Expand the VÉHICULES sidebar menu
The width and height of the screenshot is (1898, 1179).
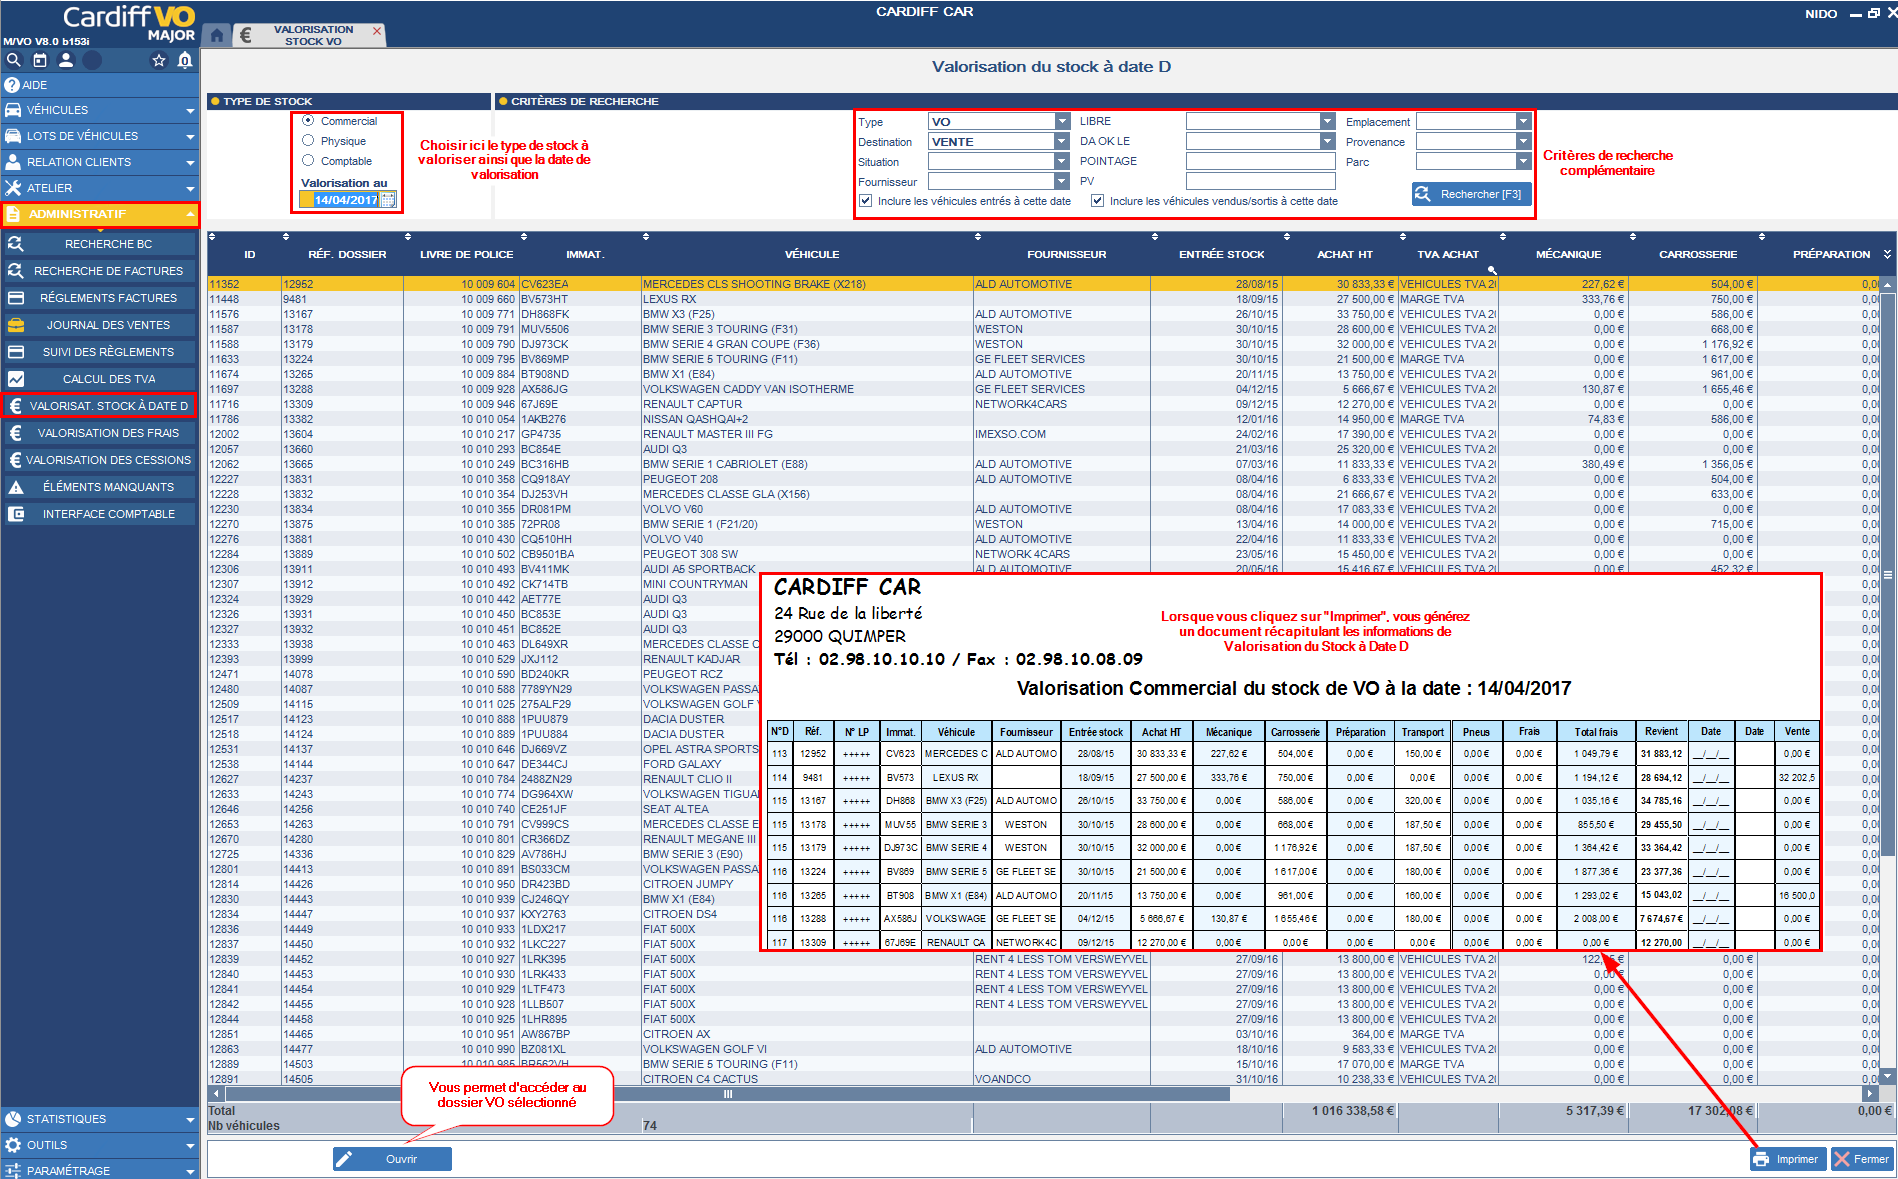(100, 110)
